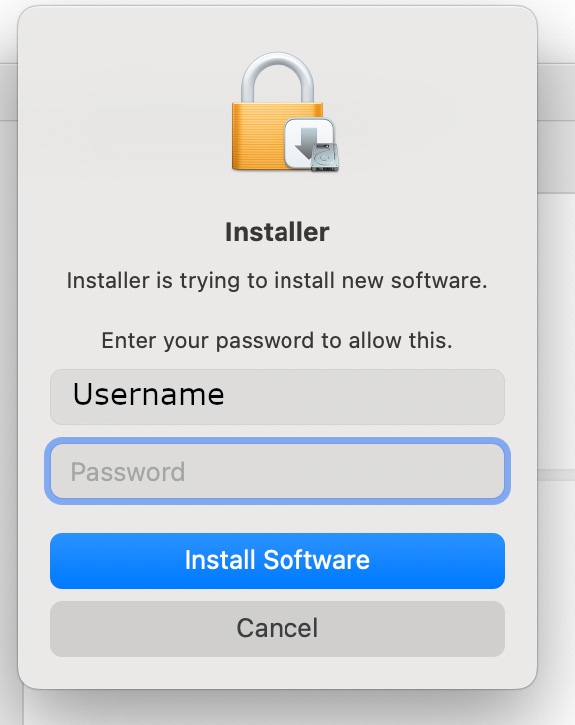Click the Installer package badge icon
This screenshot has width=575, height=725.
click(x=312, y=144)
